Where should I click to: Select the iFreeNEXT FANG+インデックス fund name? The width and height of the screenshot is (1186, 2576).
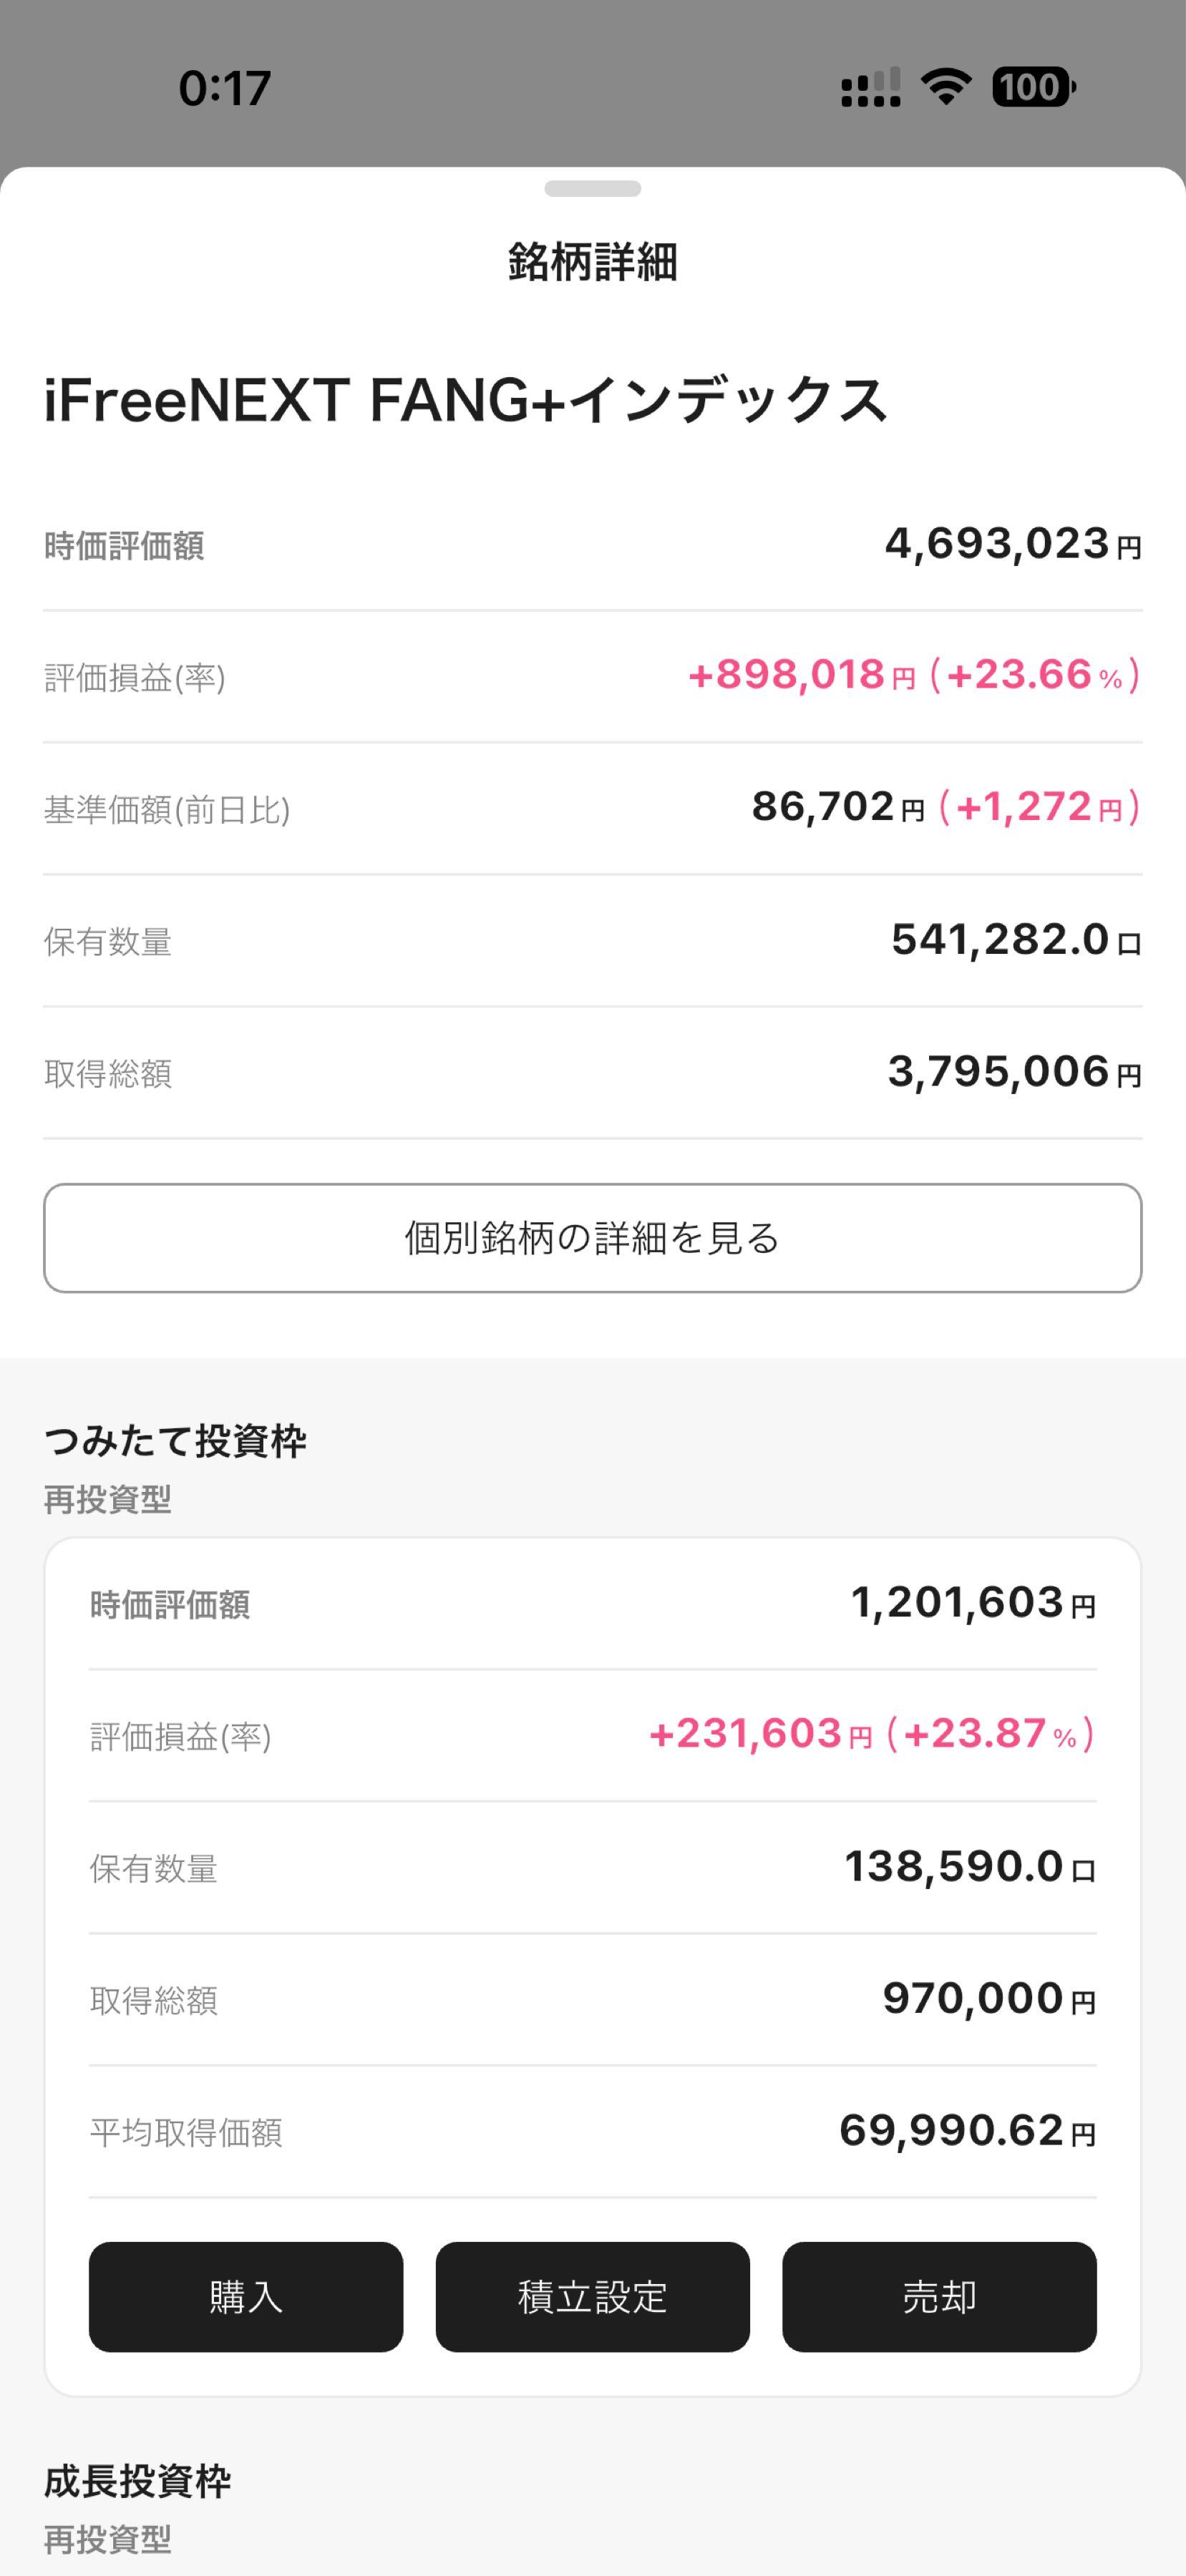[x=466, y=400]
